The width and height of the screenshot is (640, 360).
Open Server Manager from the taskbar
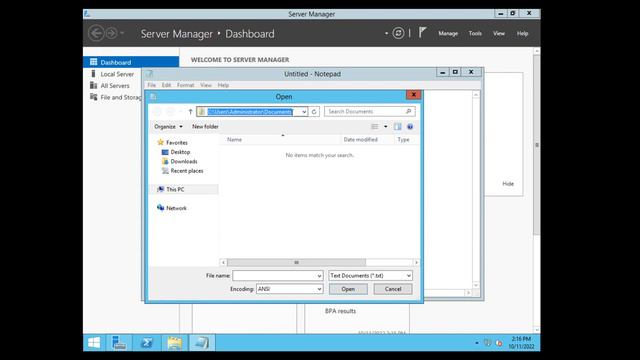coord(119,342)
